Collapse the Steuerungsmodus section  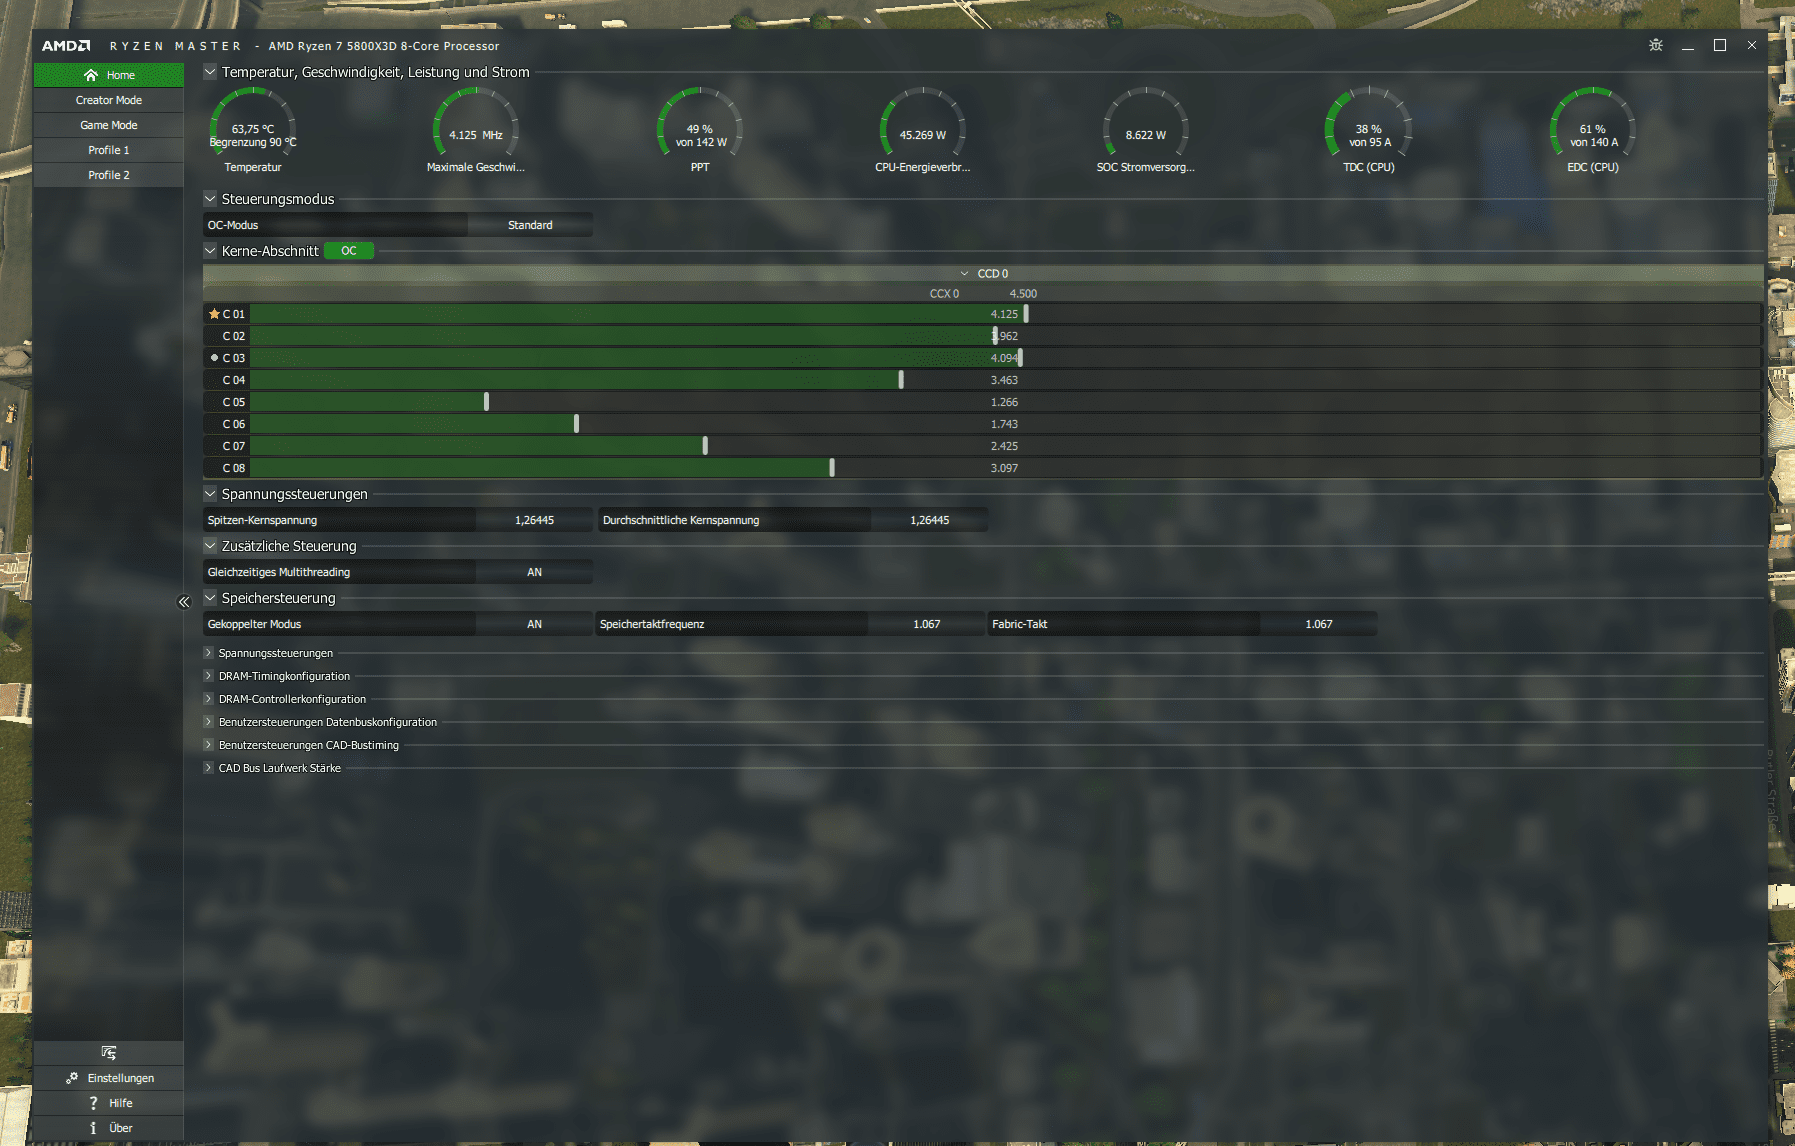[x=210, y=199]
